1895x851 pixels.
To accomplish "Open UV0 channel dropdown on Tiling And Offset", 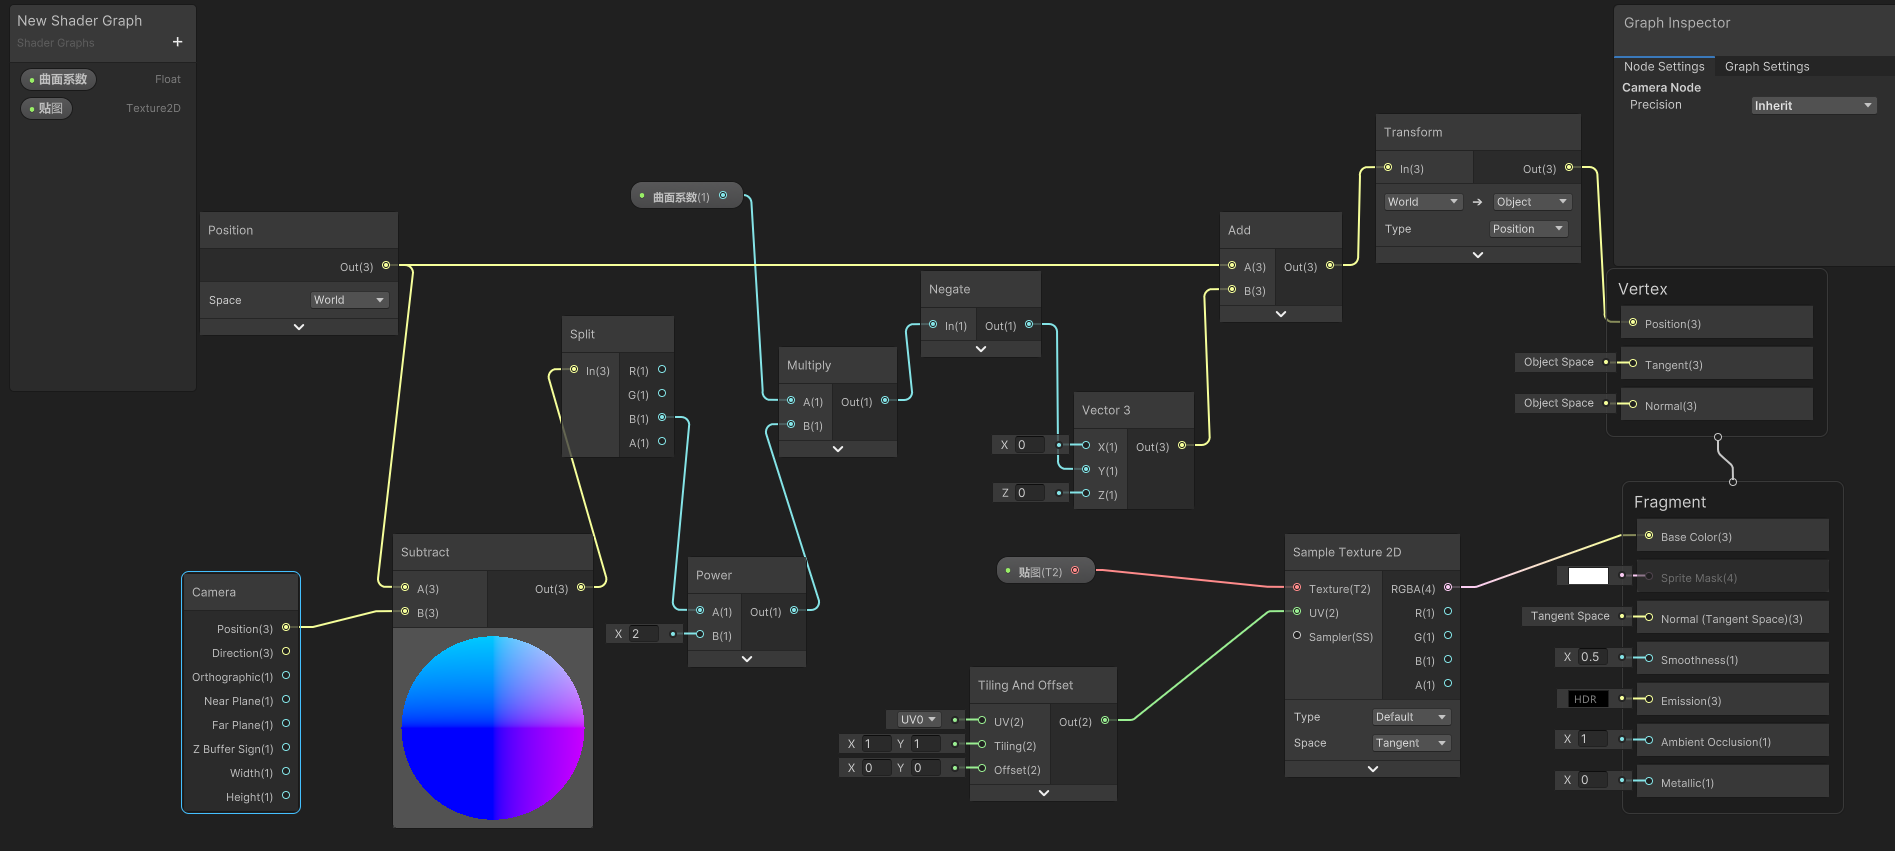I will [x=918, y=720].
